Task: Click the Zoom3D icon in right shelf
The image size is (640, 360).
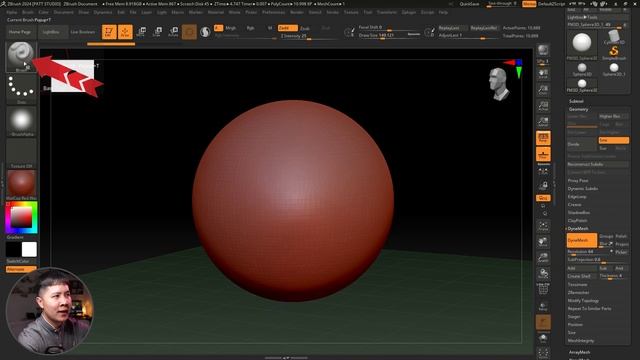Action: pos(543,258)
